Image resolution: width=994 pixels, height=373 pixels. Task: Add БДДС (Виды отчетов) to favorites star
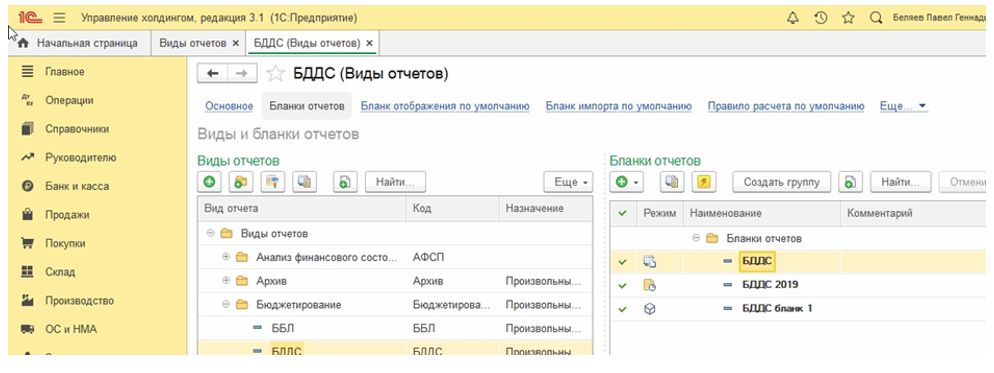click(x=275, y=74)
